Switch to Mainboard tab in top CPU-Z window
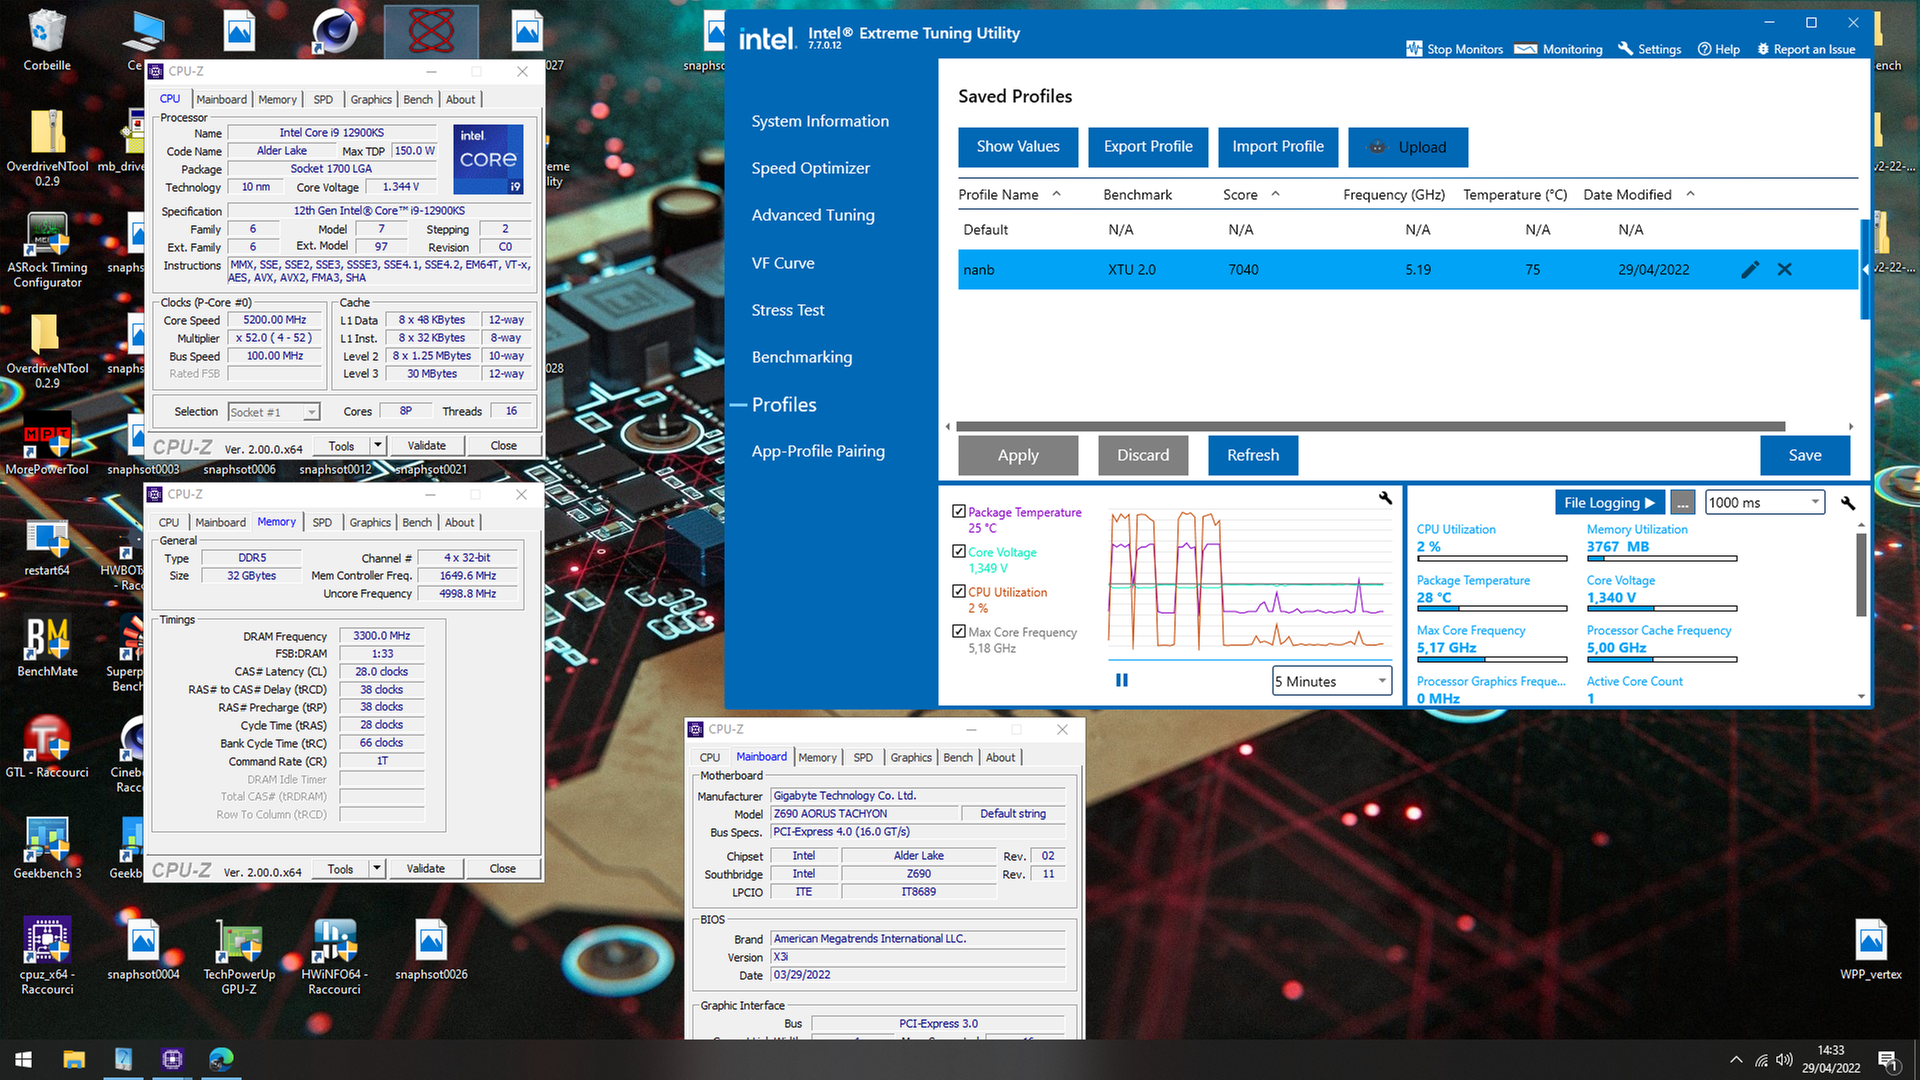The image size is (1920, 1080). [221, 99]
